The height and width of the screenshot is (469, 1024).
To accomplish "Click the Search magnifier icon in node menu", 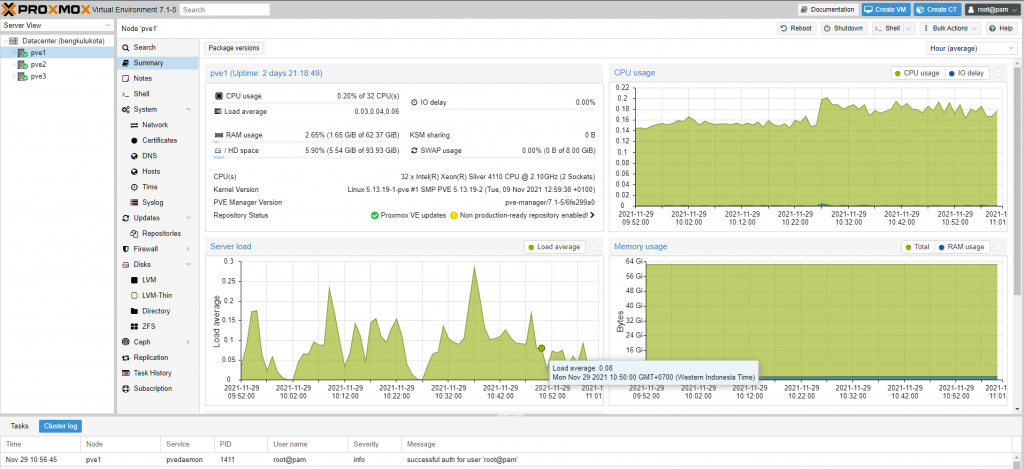I will click(126, 48).
